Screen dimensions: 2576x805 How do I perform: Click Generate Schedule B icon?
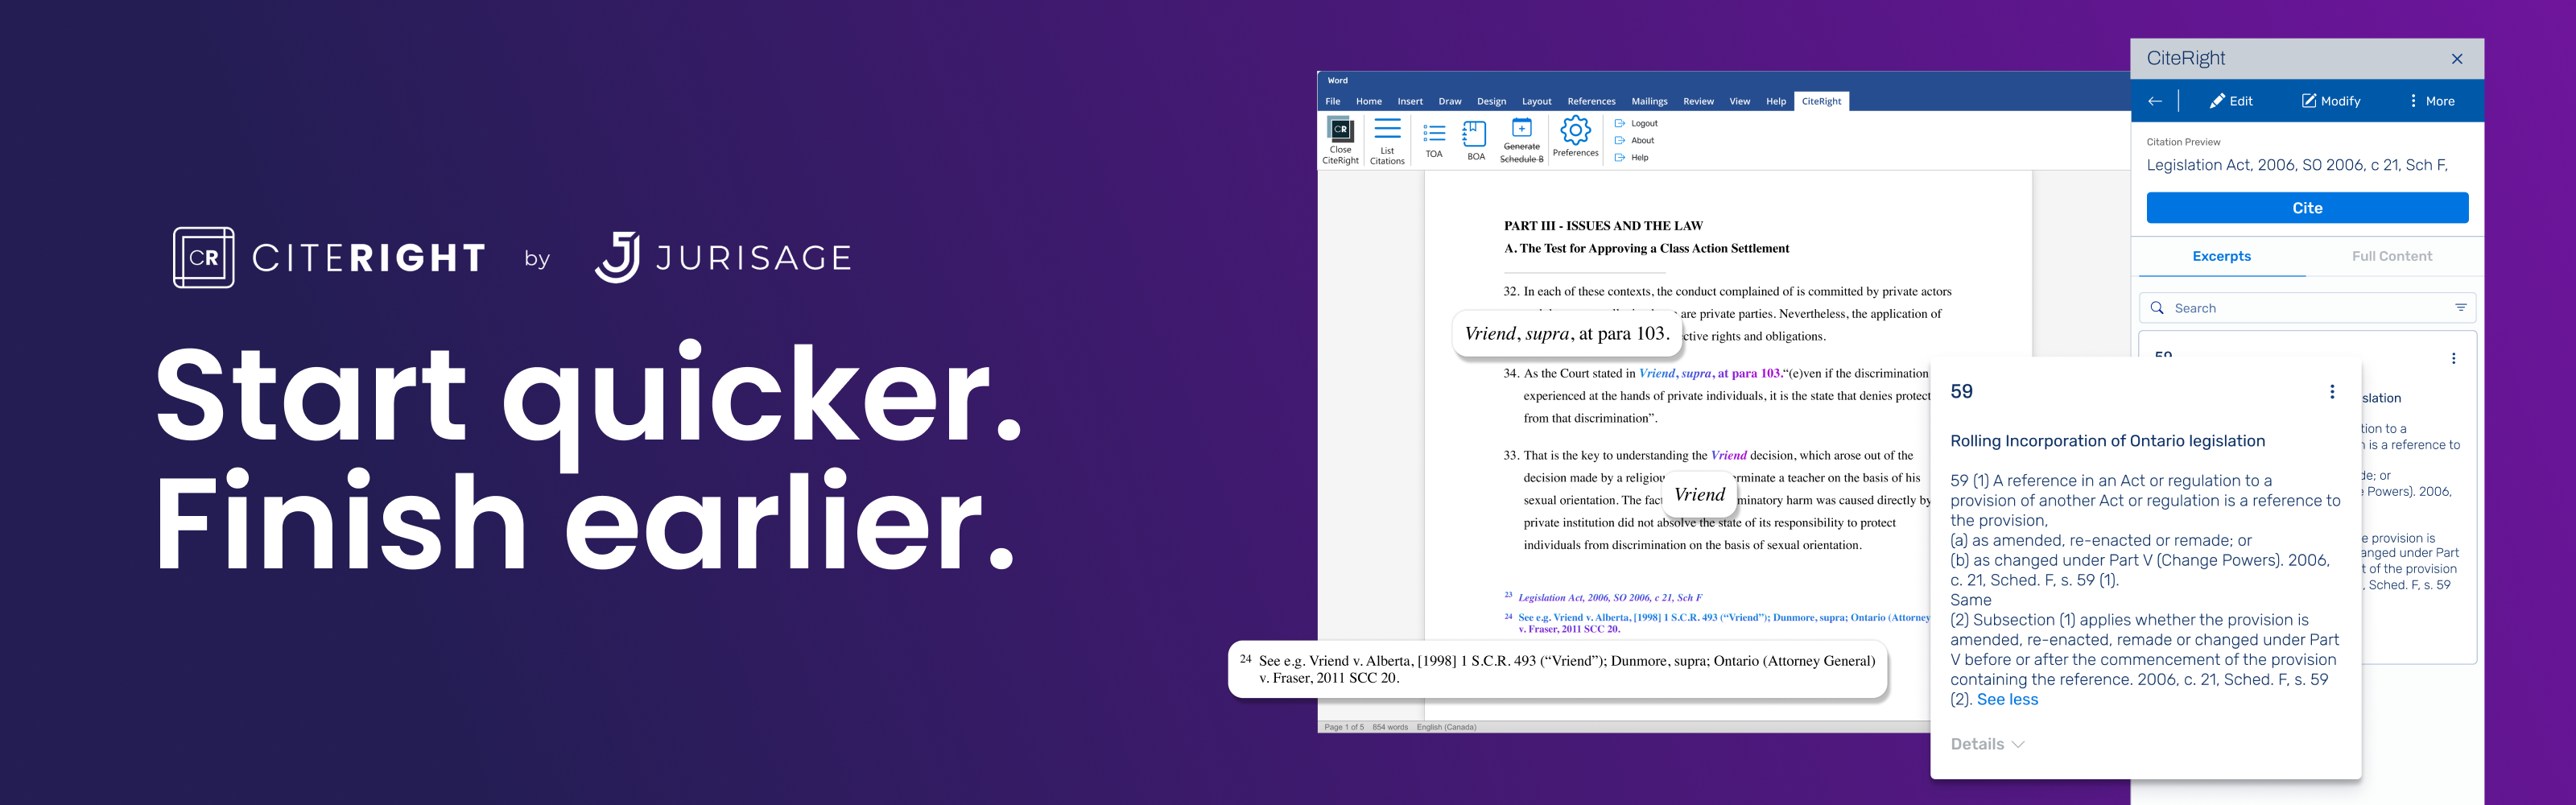pyautogui.click(x=1521, y=140)
